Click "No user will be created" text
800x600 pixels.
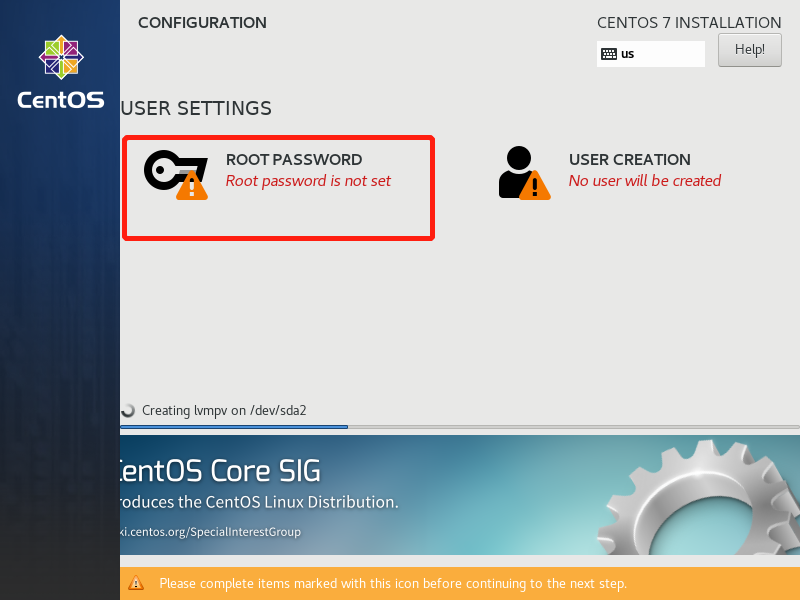[x=645, y=181]
